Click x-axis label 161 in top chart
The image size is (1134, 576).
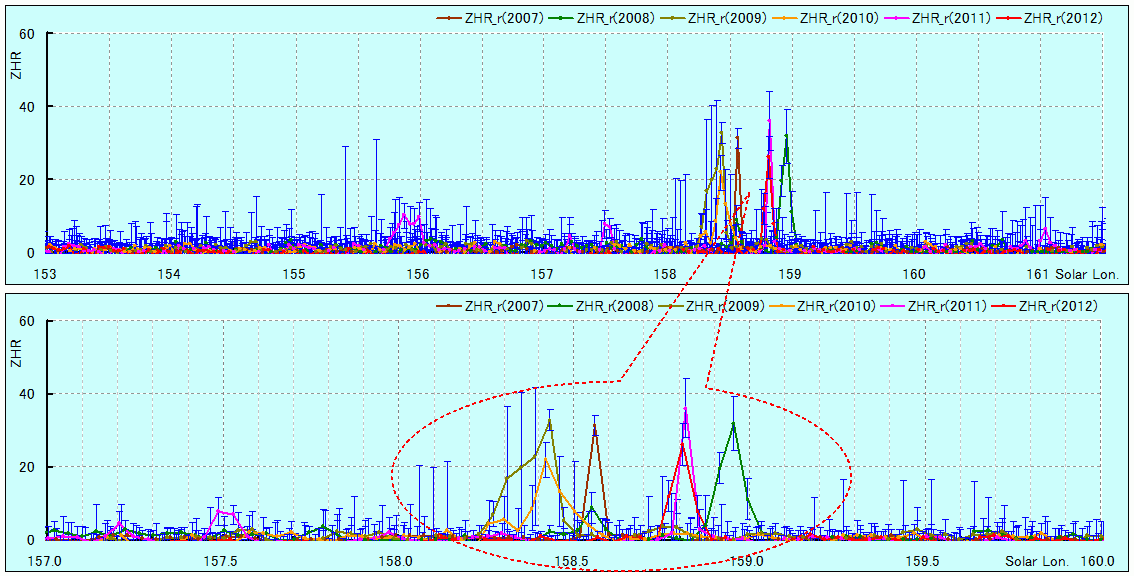[1038, 274]
